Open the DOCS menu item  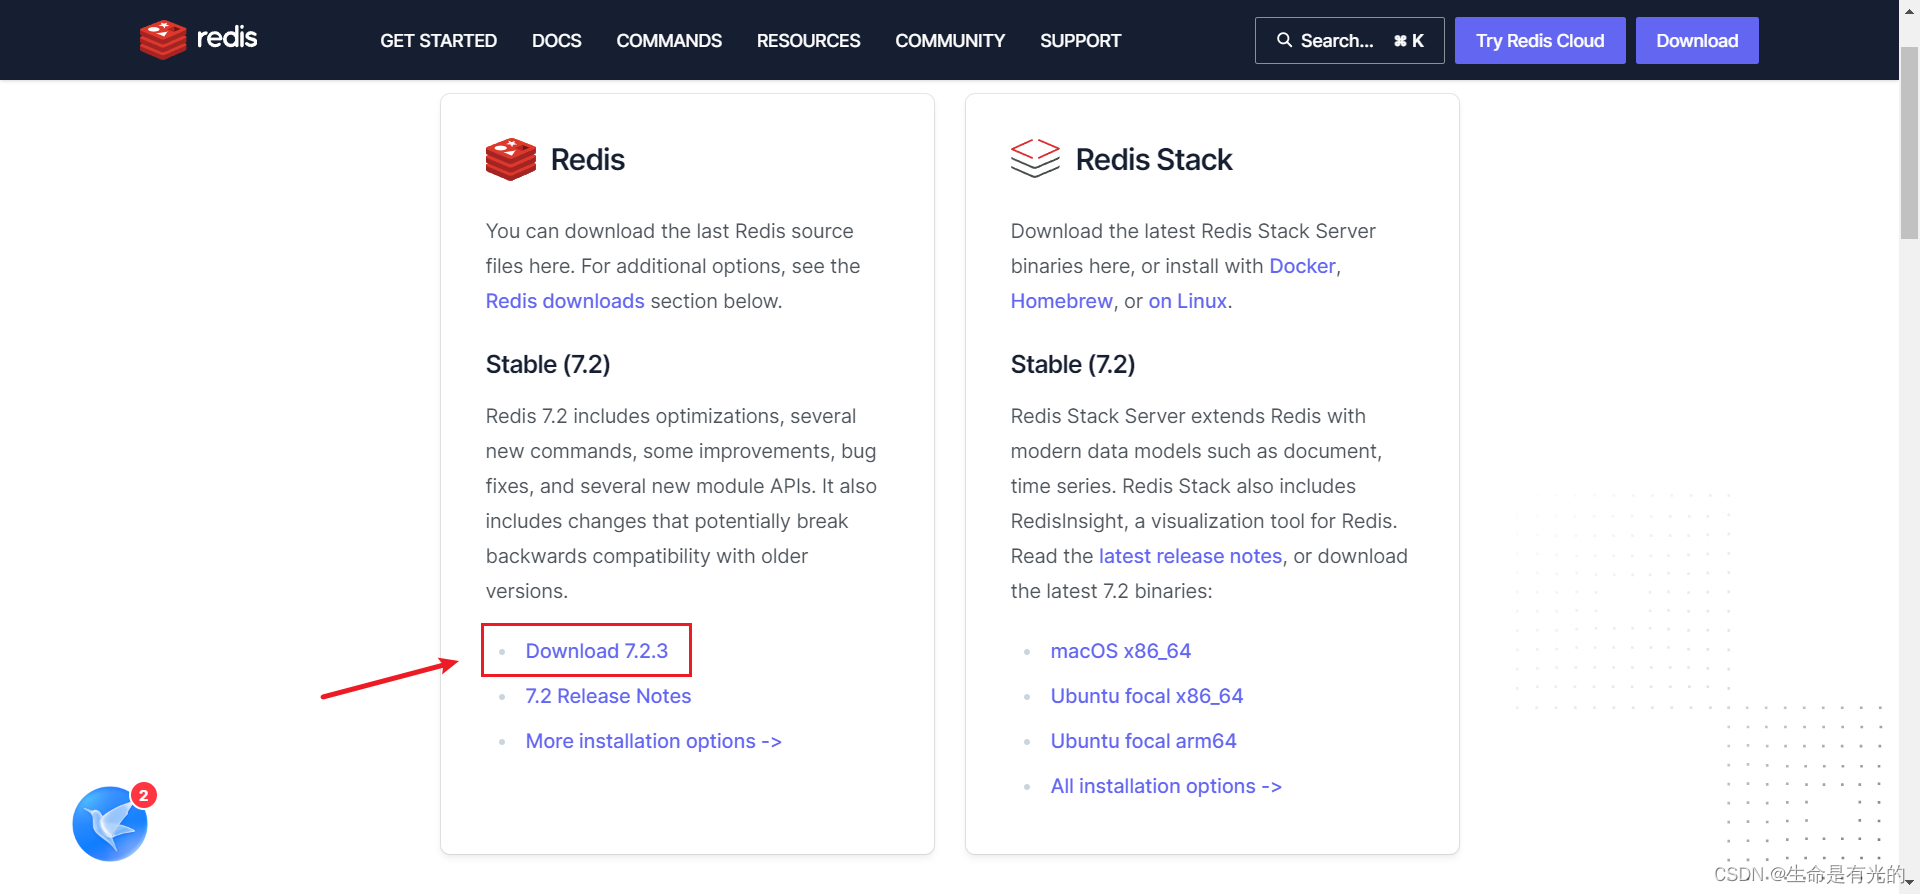(557, 41)
